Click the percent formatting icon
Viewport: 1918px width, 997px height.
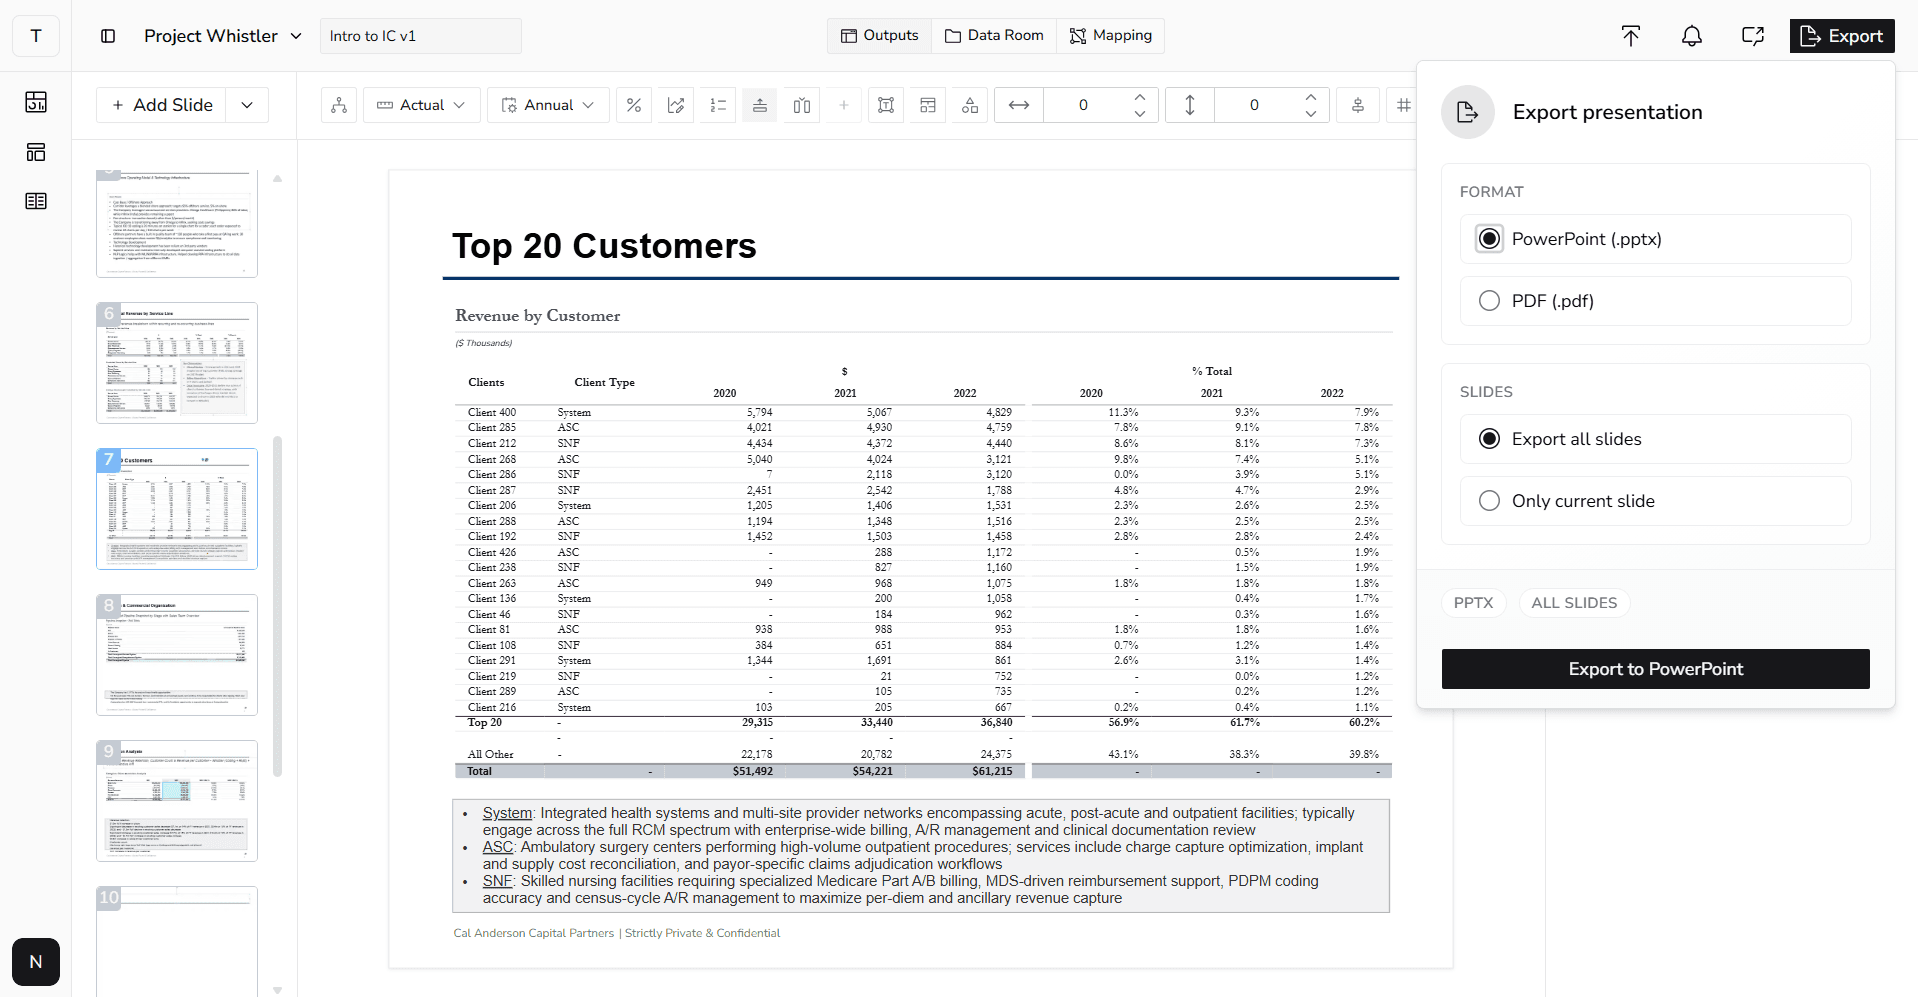point(634,105)
